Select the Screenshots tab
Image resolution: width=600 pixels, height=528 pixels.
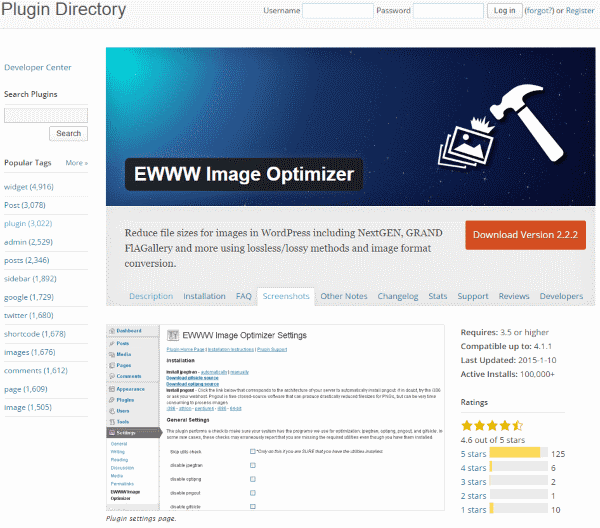tap(286, 296)
